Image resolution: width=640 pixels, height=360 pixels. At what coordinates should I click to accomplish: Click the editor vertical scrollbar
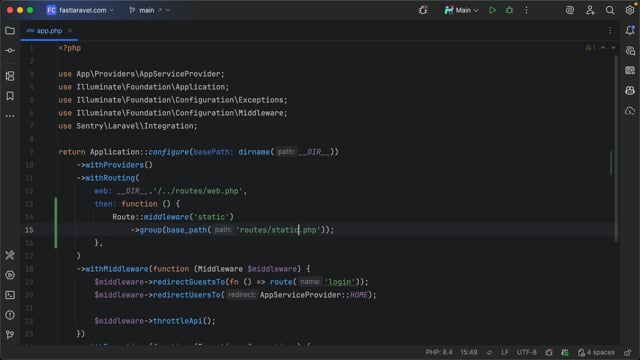click(x=616, y=149)
